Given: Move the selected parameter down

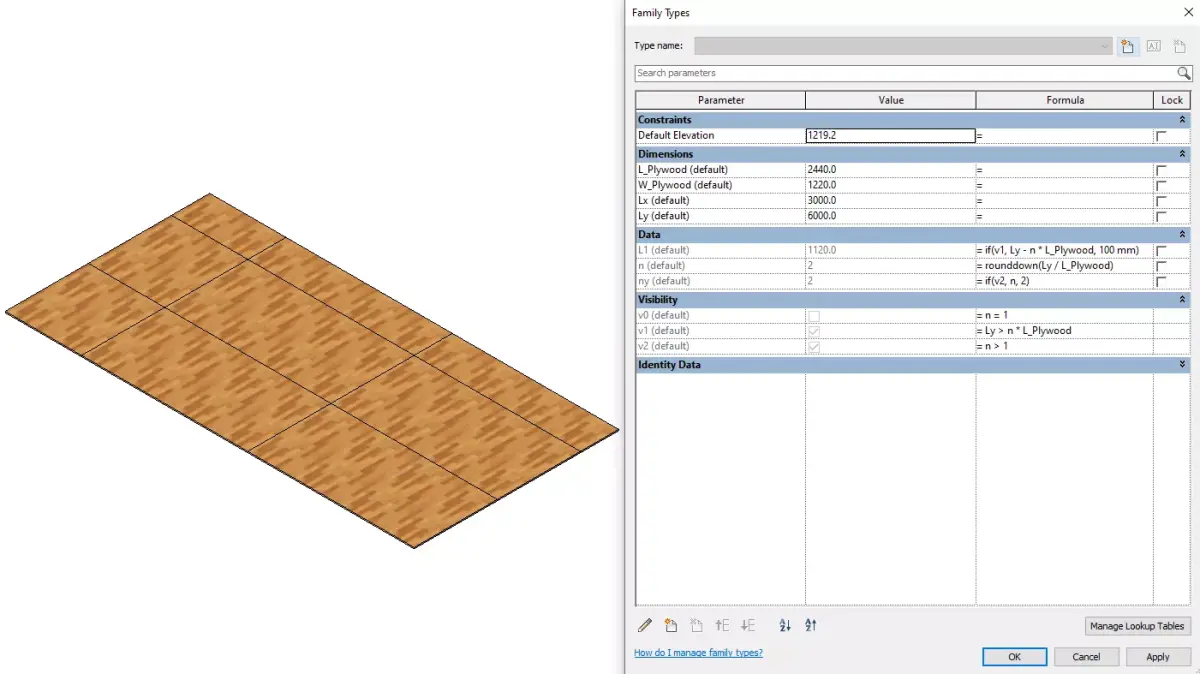Looking at the screenshot, I should [747, 625].
